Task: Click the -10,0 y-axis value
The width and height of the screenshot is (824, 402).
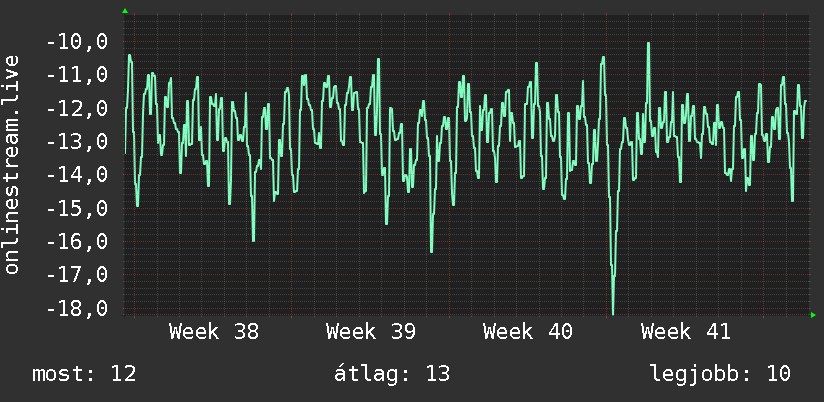Action: coord(77,41)
